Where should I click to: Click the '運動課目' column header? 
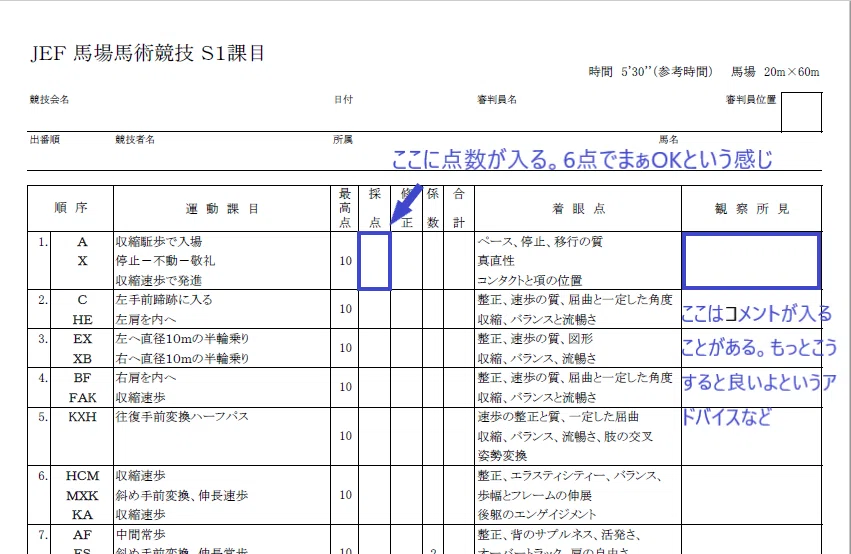[x=222, y=209]
